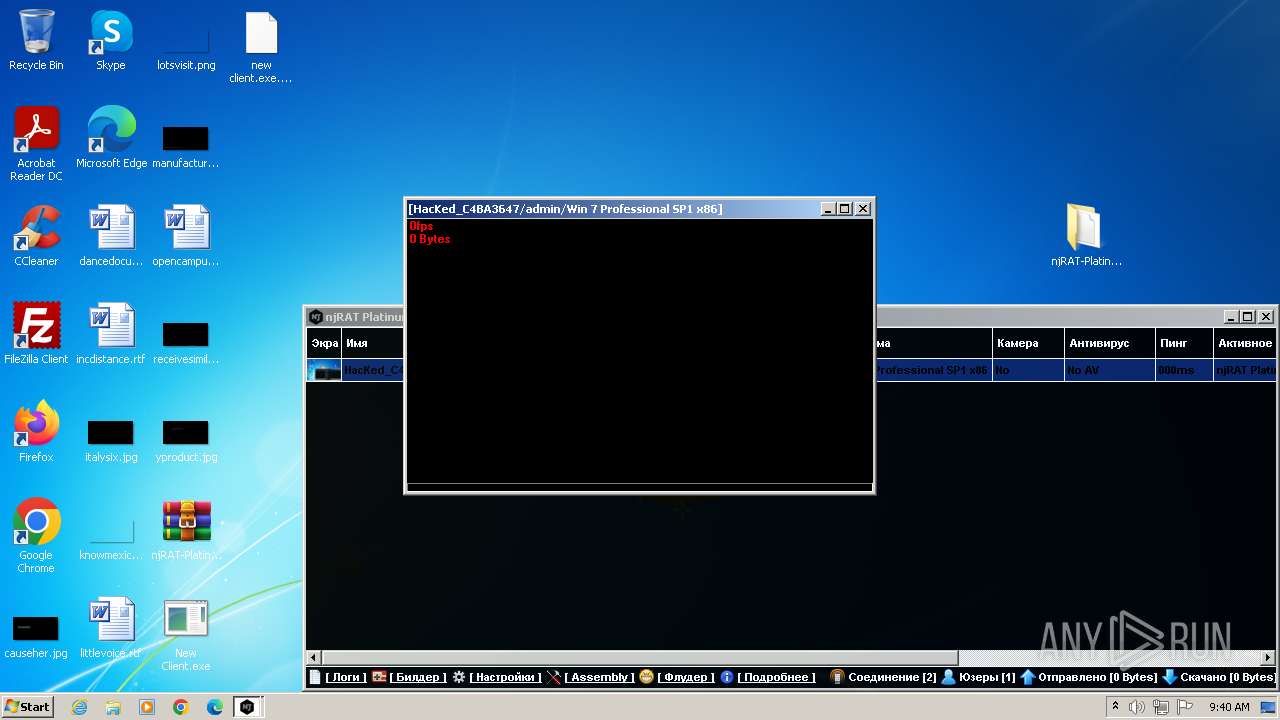Click the Антивирус column header
The height and width of the screenshot is (720, 1280).
[x=1109, y=343]
